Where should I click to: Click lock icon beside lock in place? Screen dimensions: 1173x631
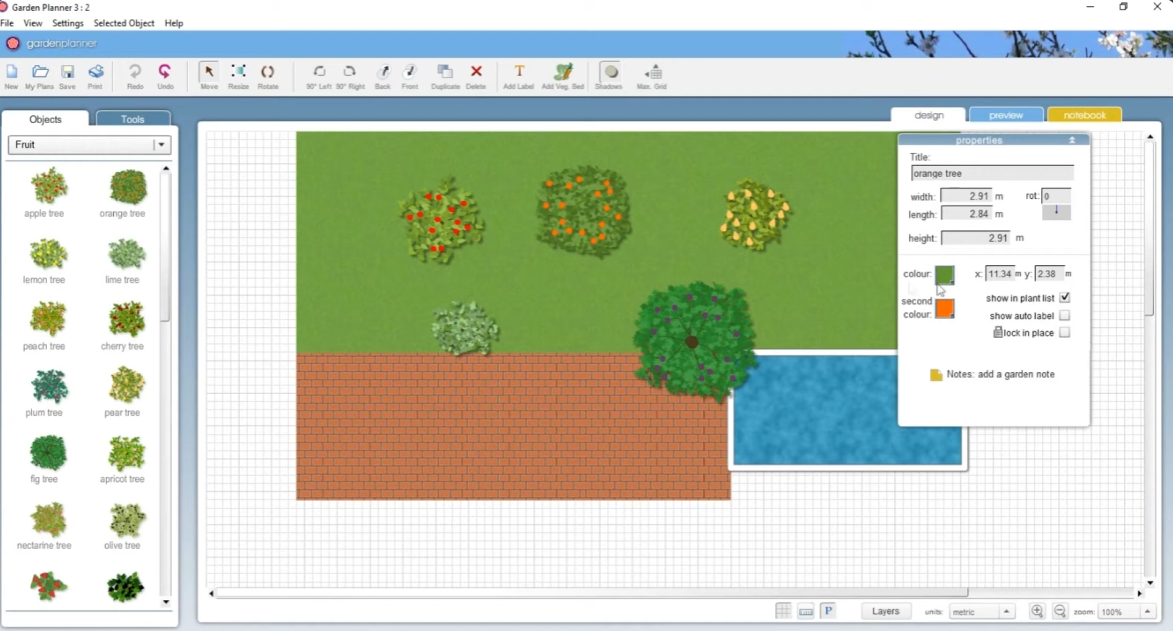click(x=997, y=332)
